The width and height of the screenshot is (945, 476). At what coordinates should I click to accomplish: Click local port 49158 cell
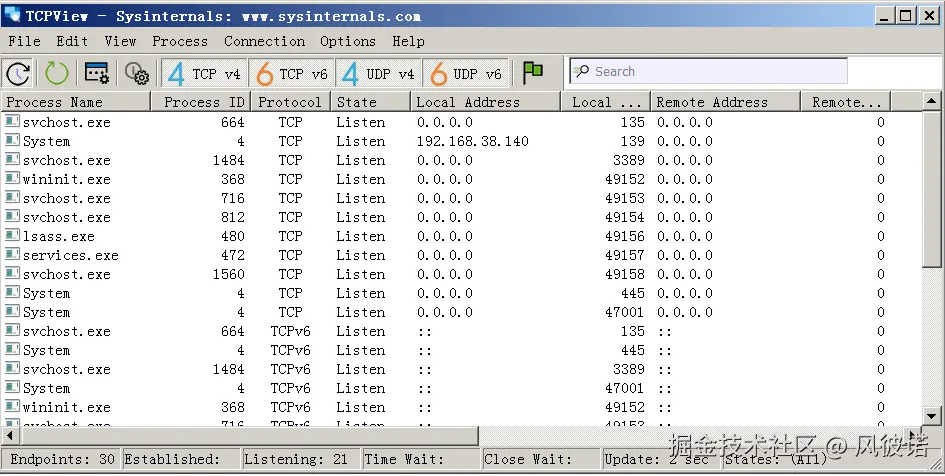point(625,274)
